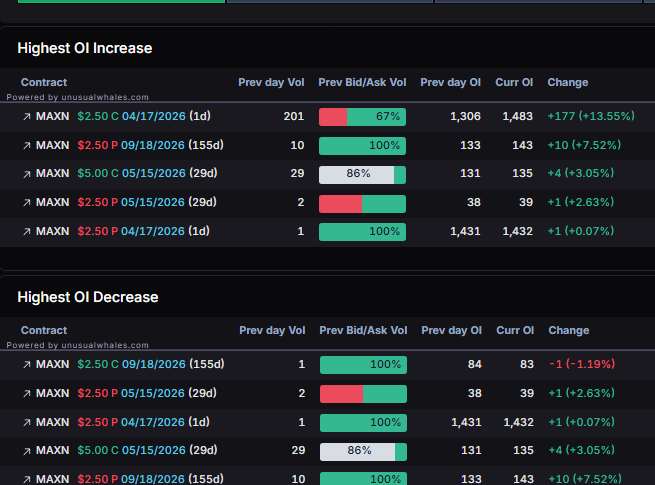Open arrow icon for $2.50 P 09/18/2026 in OI Decrease table
Image resolution: width=655 pixels, height=485 pixels.
[27, 480]
